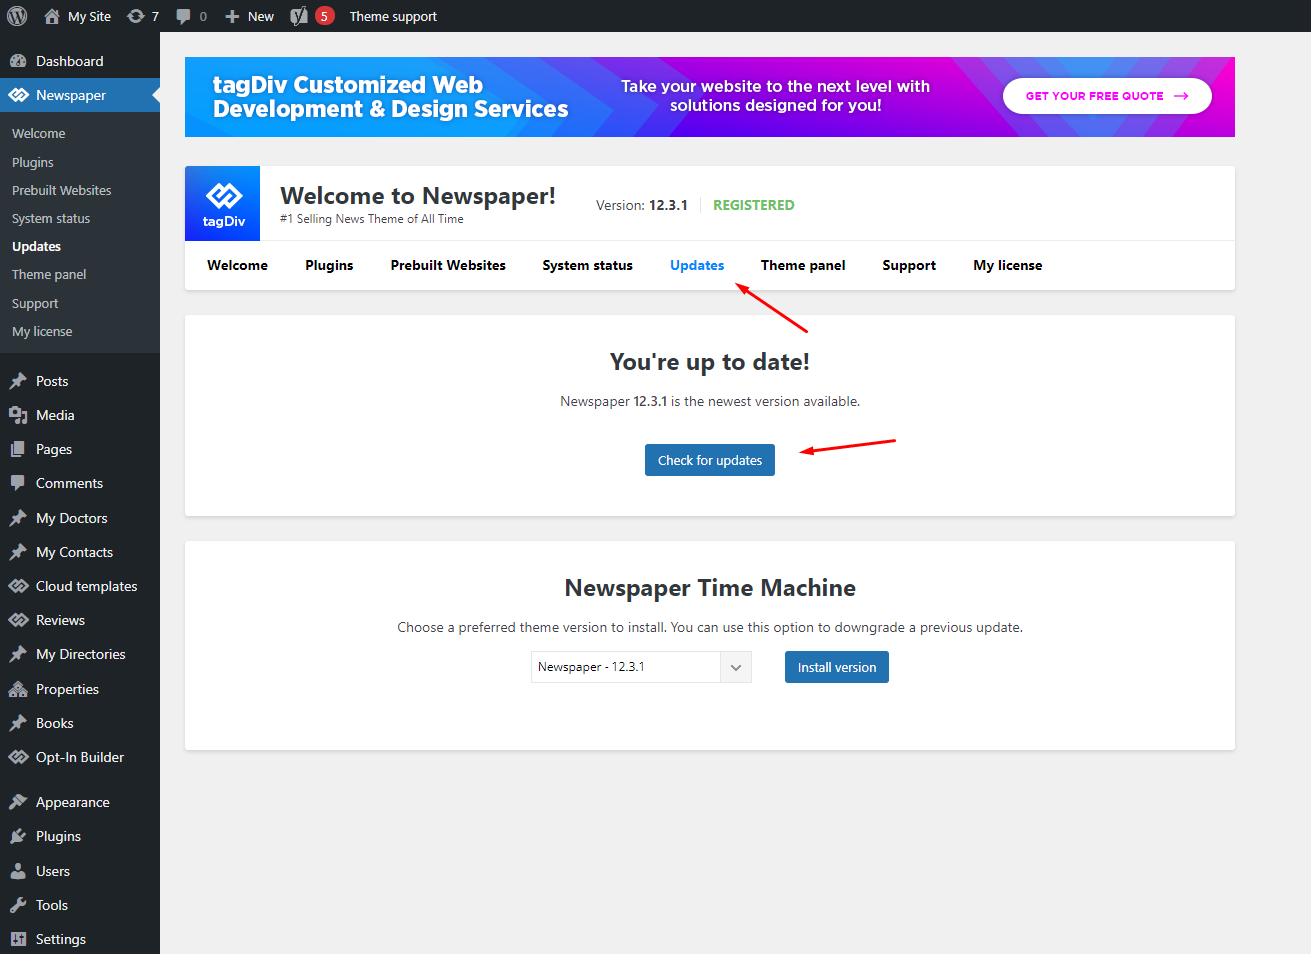Click the Plugins plug icon in main menu
Viewport: 1311px width, 954px height.
(18, 836)
